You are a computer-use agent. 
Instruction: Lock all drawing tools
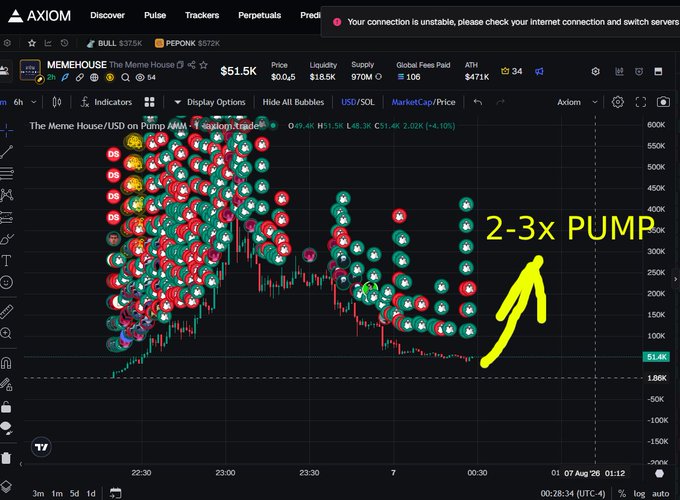6,407
